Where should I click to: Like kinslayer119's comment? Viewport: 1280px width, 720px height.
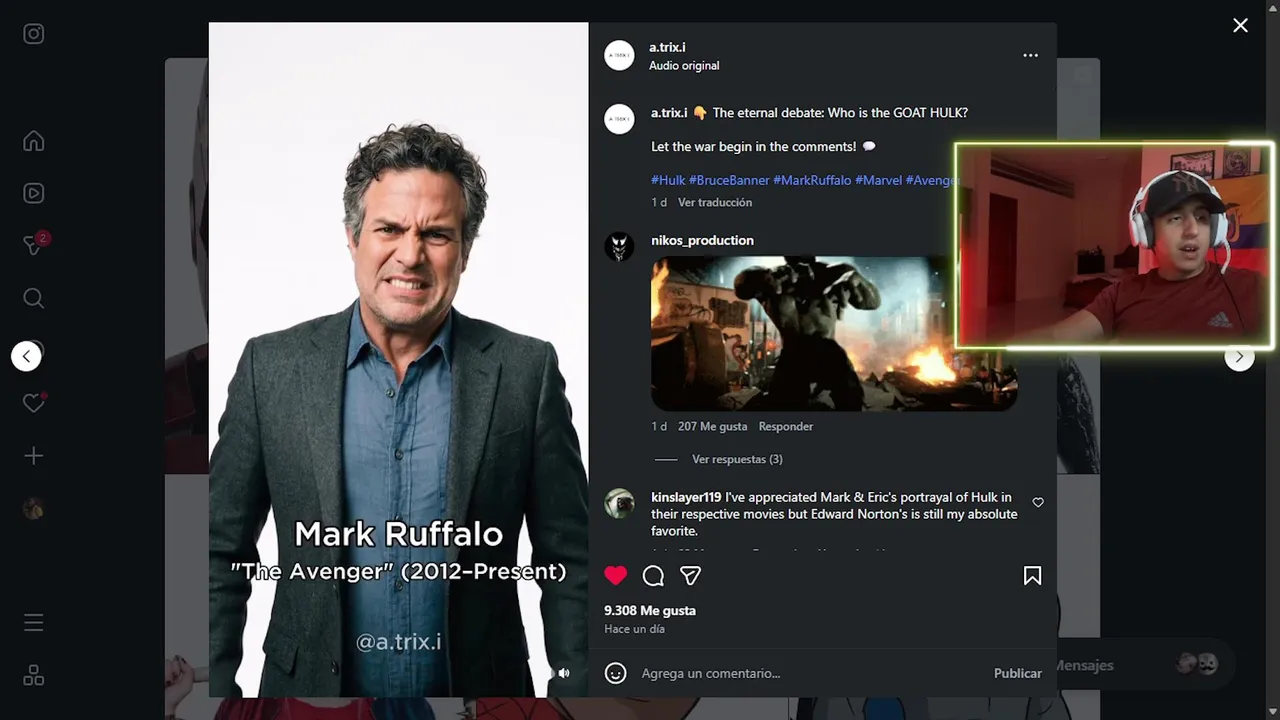(1038, 503)
